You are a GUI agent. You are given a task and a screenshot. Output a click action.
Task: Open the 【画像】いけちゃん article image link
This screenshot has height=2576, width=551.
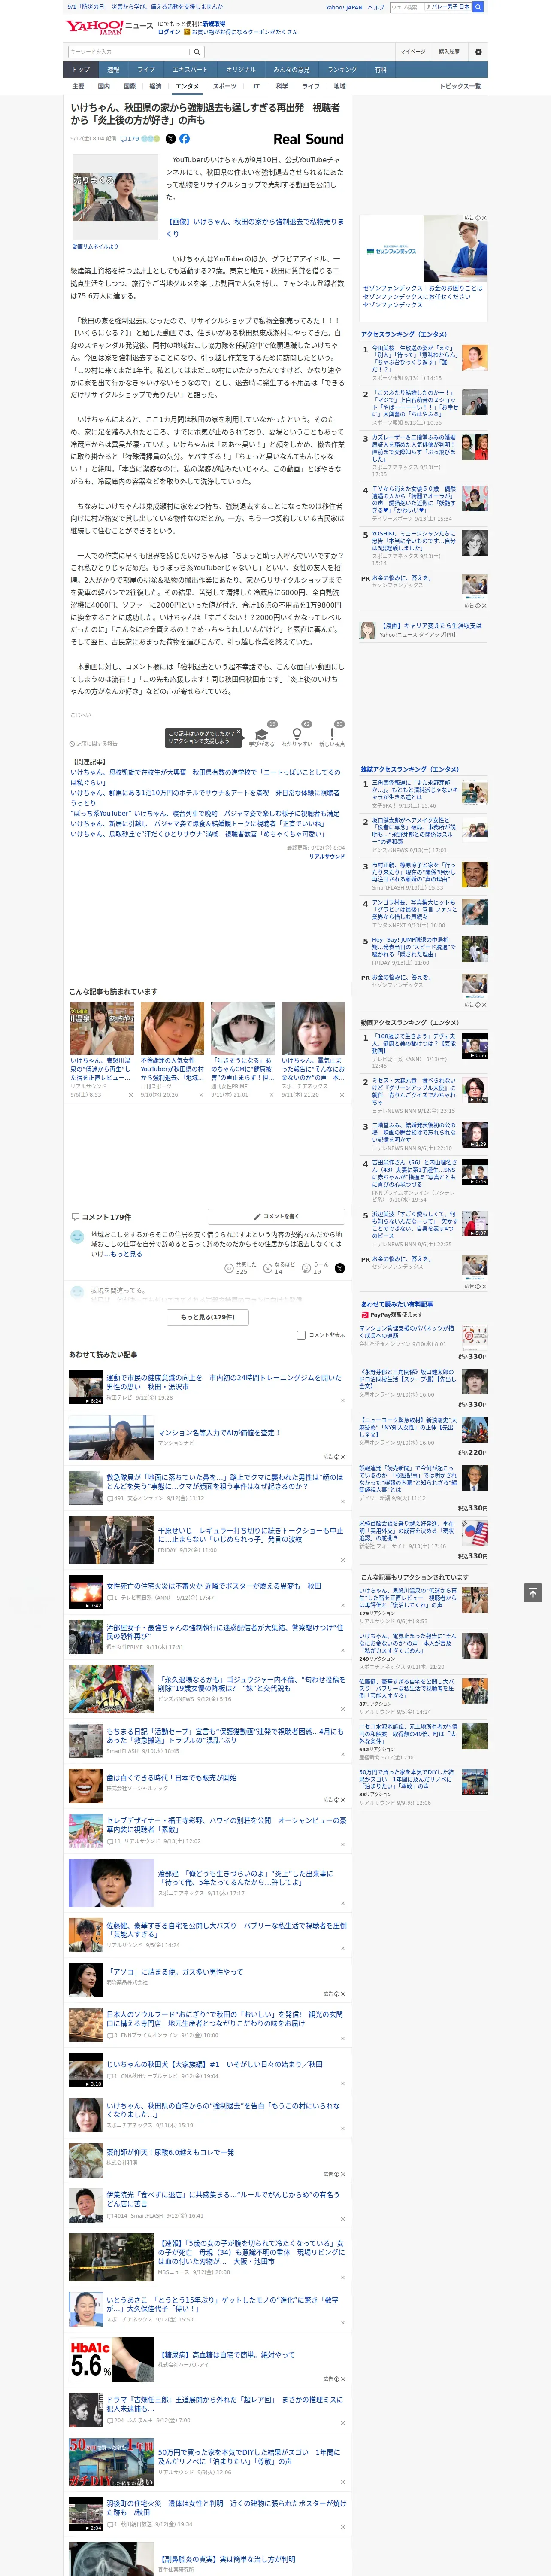click(254, 228)
